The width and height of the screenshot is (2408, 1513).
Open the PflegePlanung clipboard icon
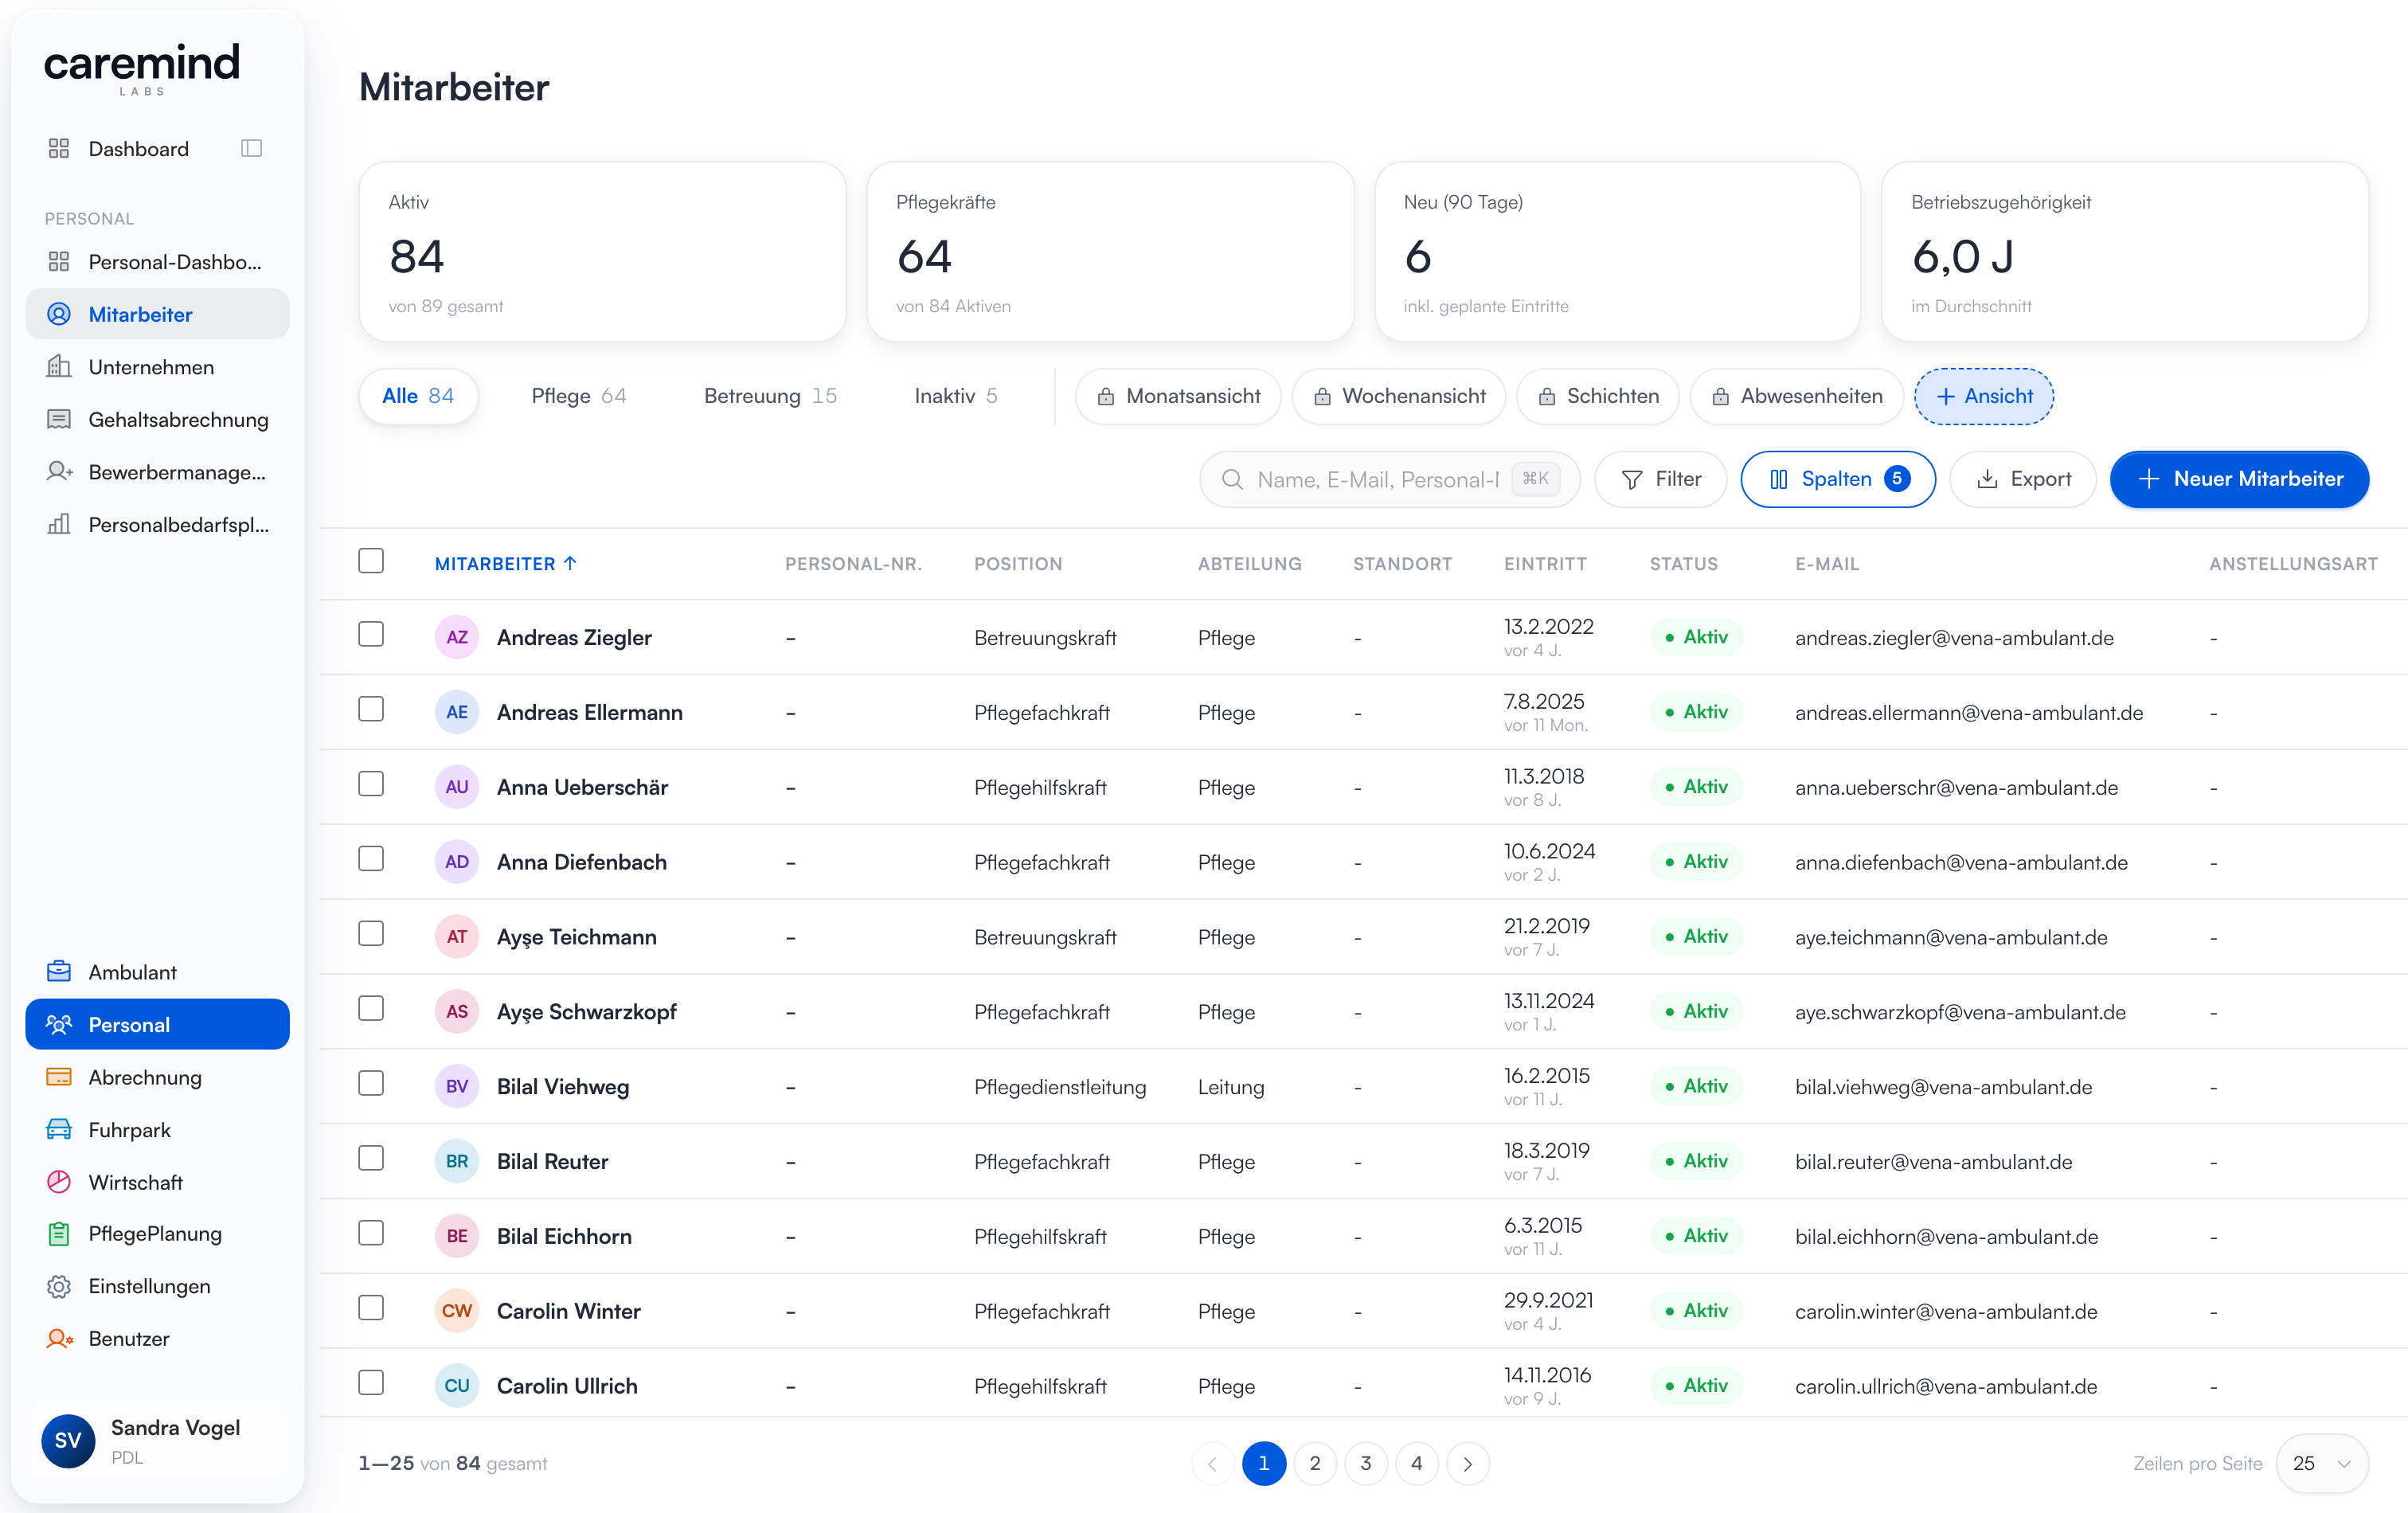coord(59,1234)
